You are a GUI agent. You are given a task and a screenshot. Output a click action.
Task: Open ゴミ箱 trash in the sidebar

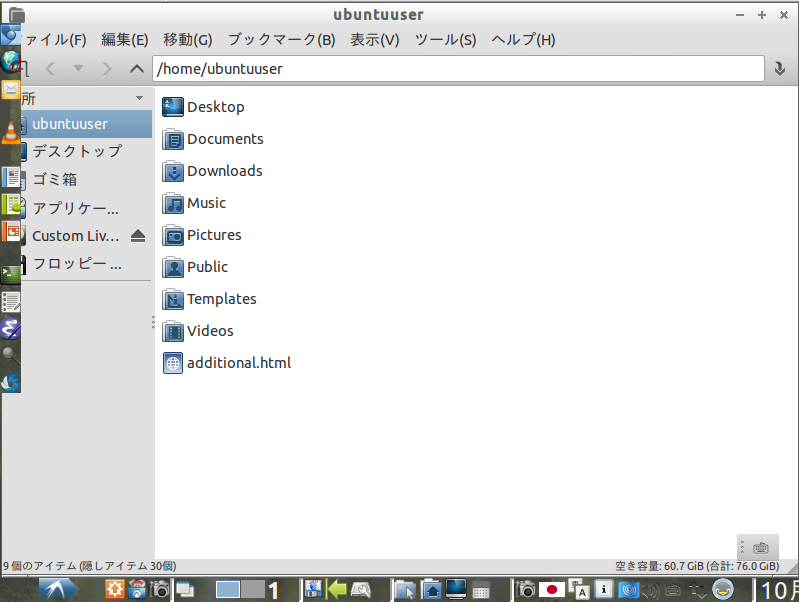pos(87,179)
